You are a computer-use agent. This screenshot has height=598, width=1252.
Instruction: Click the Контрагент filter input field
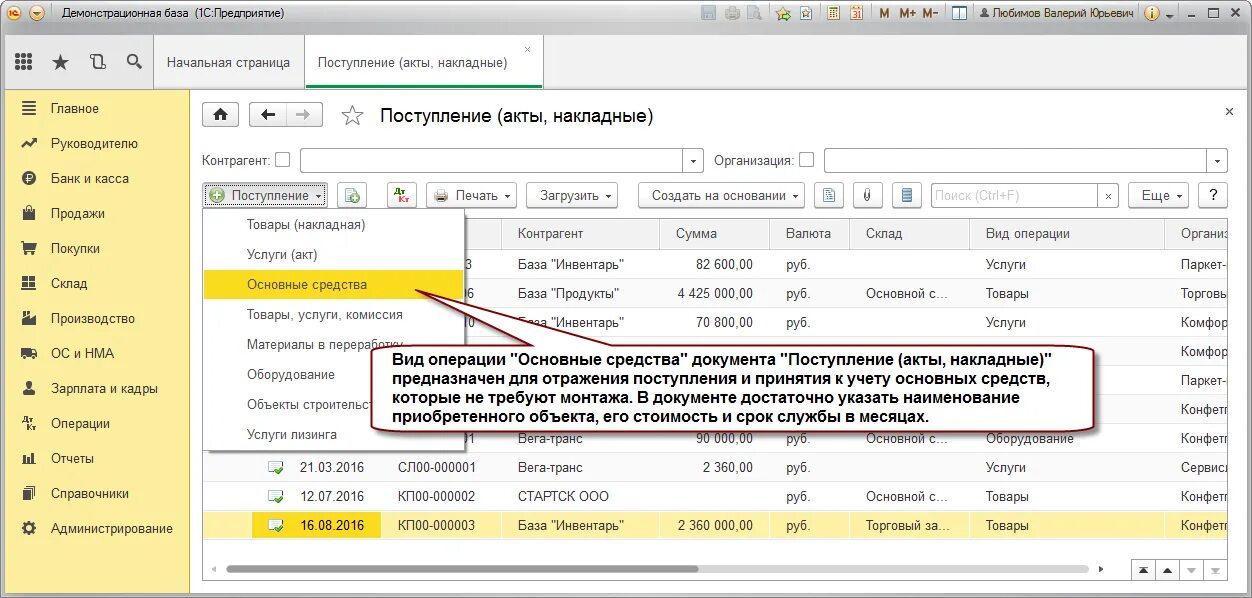point(492,160)
